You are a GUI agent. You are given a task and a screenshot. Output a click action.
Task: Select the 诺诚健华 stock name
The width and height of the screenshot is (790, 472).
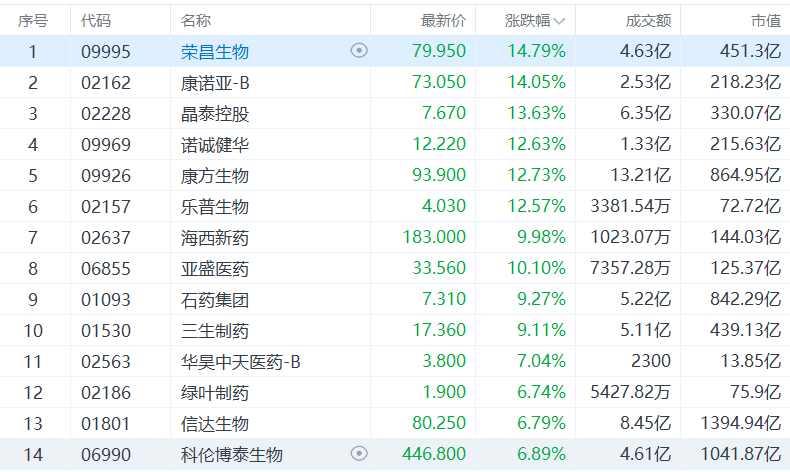pos(215,145)
